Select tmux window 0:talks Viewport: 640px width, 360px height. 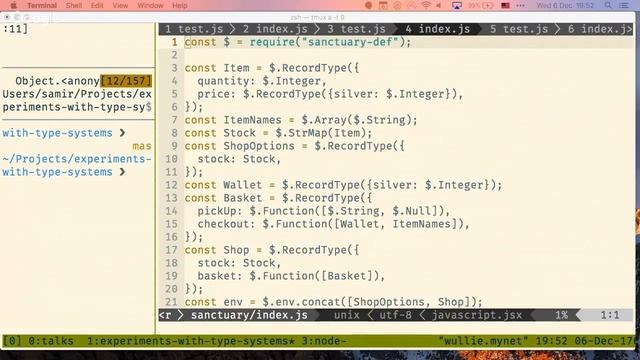tap(51, 341)
